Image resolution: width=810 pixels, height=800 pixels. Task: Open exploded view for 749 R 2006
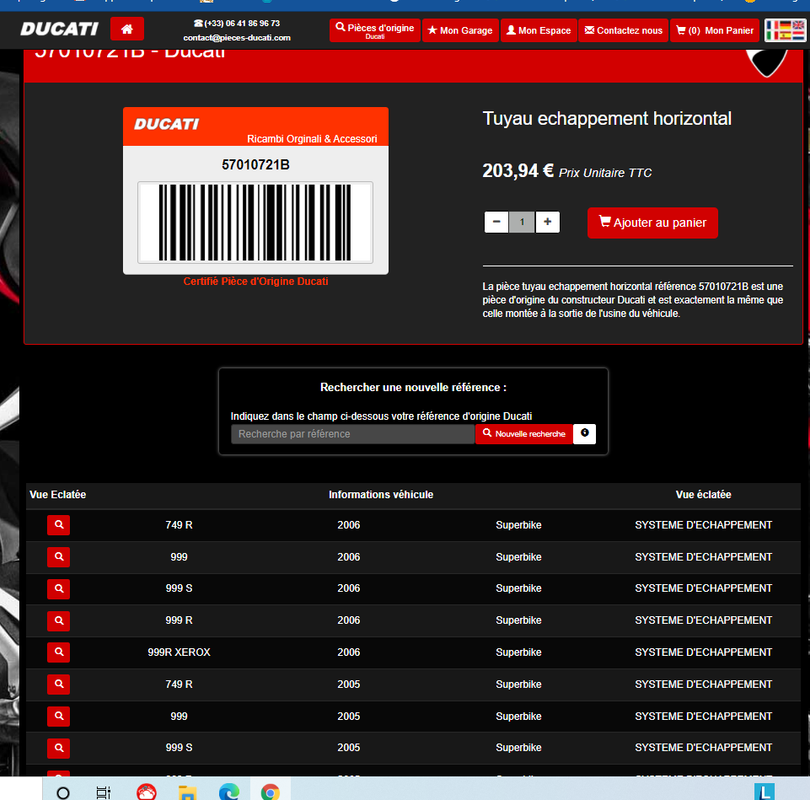(58, 525)
